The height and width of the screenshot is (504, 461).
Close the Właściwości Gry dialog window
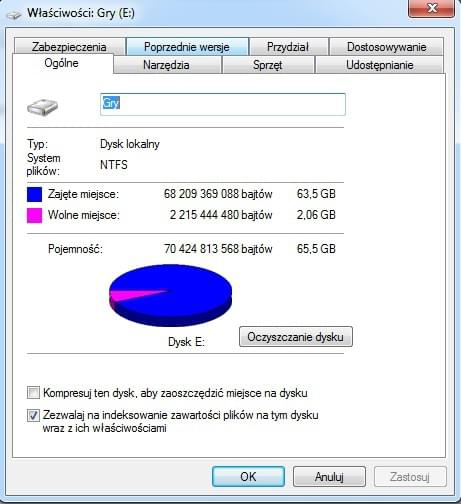pos(432,8)
